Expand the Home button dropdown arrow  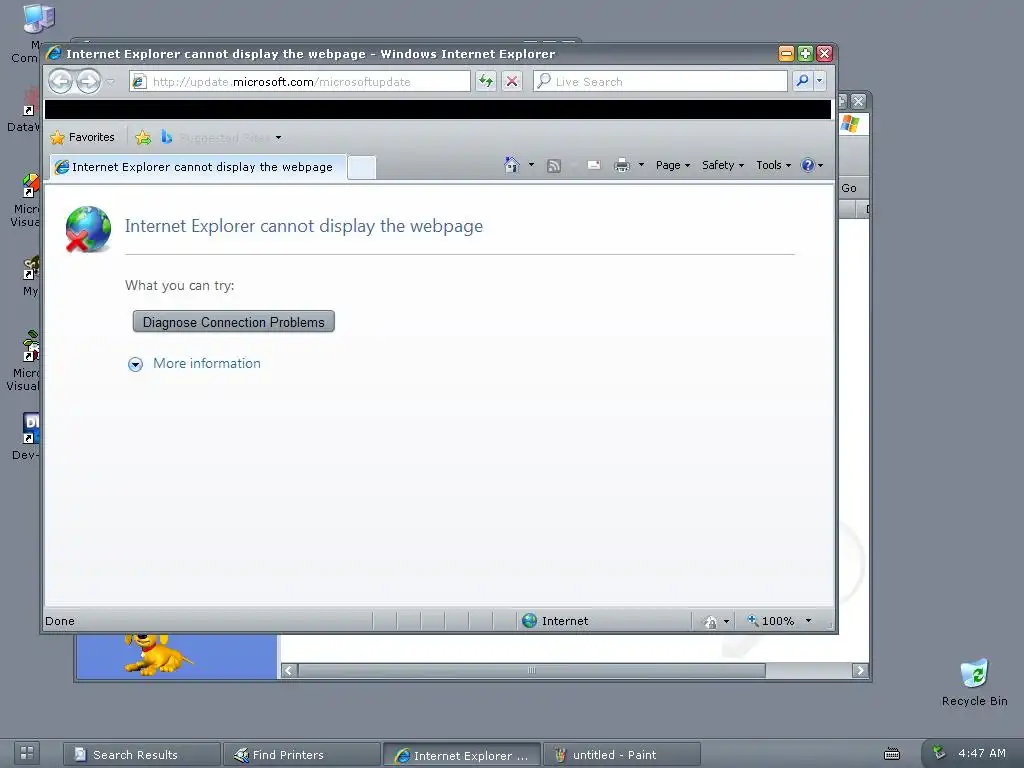click(531, 165)
